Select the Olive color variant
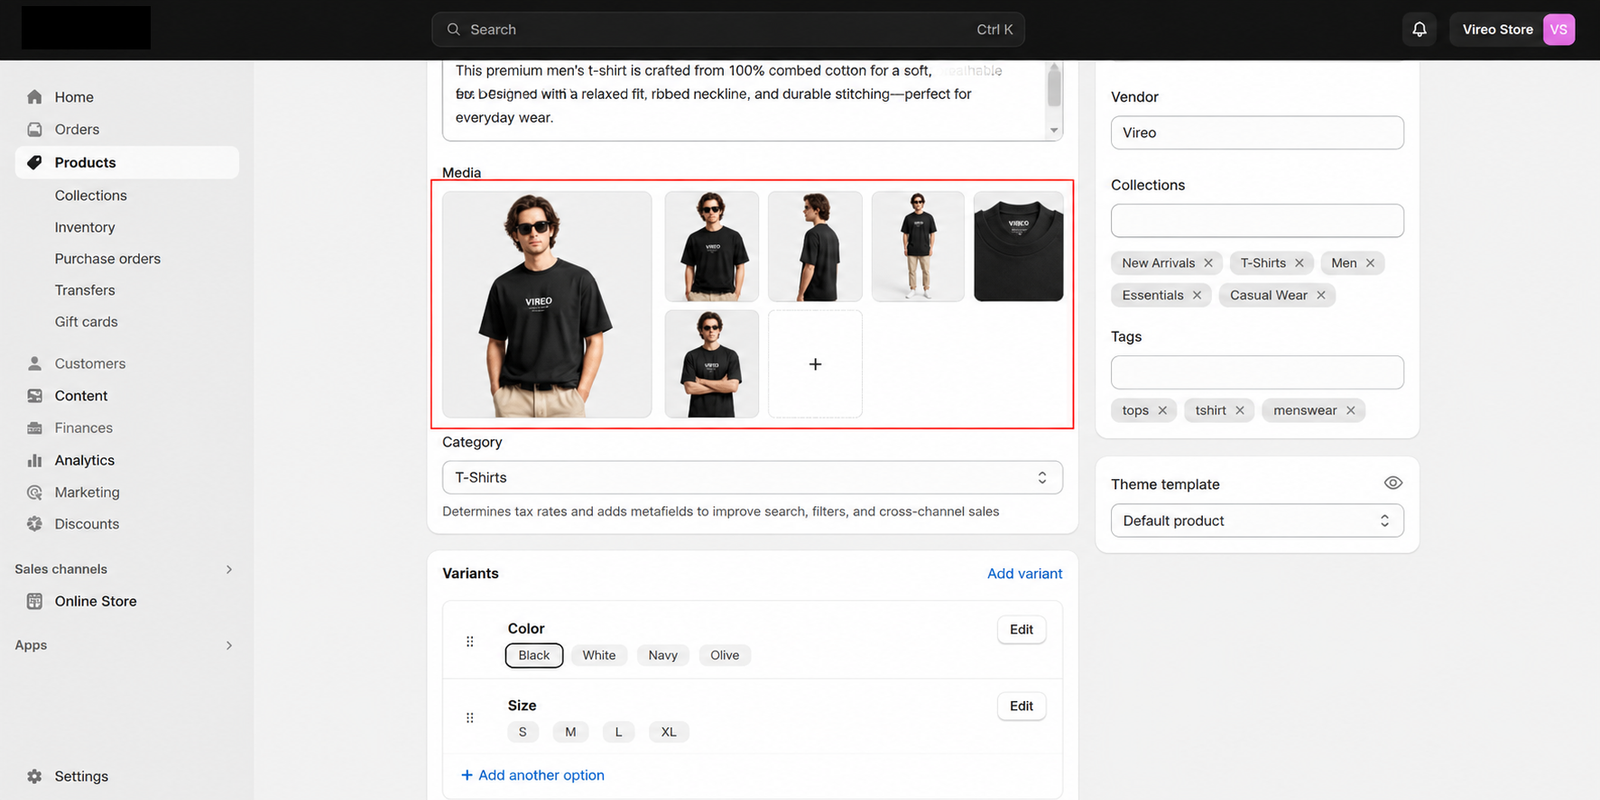Viewport: 1600px width, 800px height. pyautogui.click(x=725, y=655)
